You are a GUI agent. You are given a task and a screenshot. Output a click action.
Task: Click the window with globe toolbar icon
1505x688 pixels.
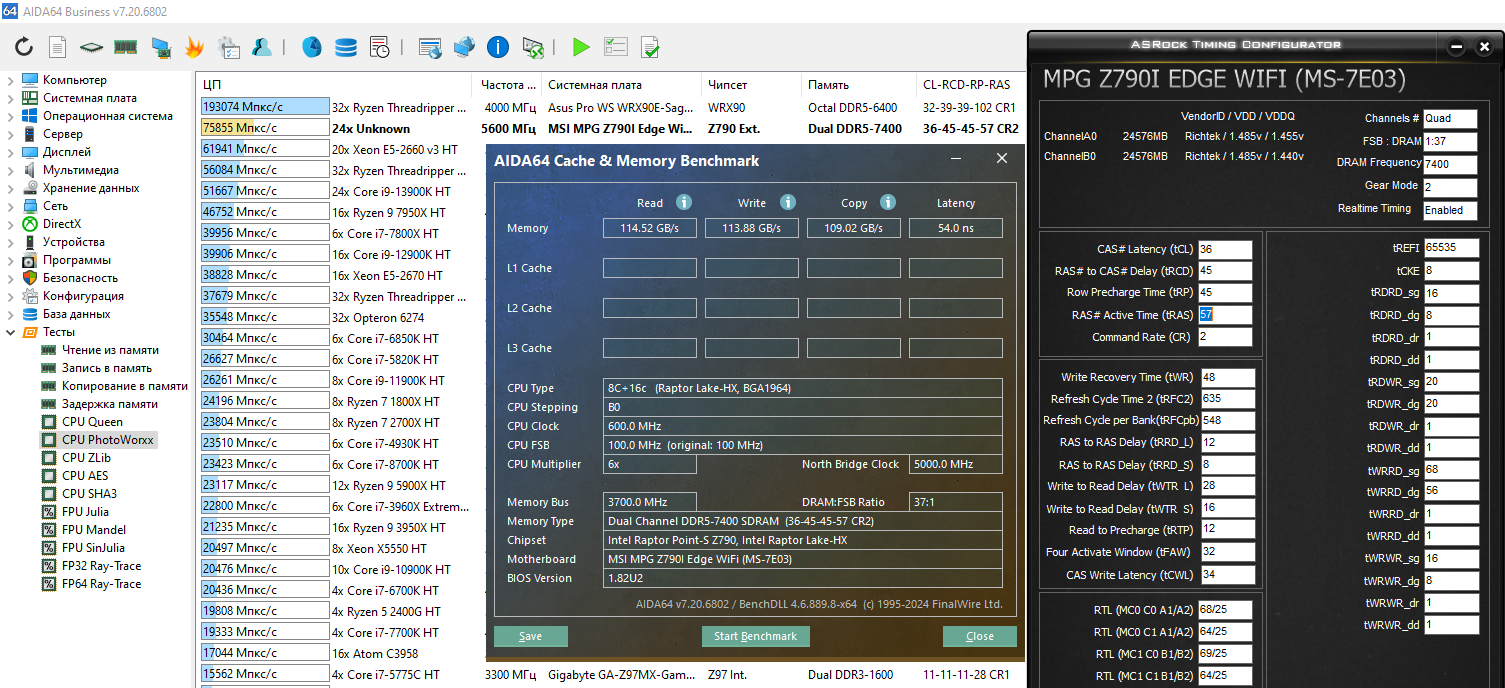[x=430, y=47]
